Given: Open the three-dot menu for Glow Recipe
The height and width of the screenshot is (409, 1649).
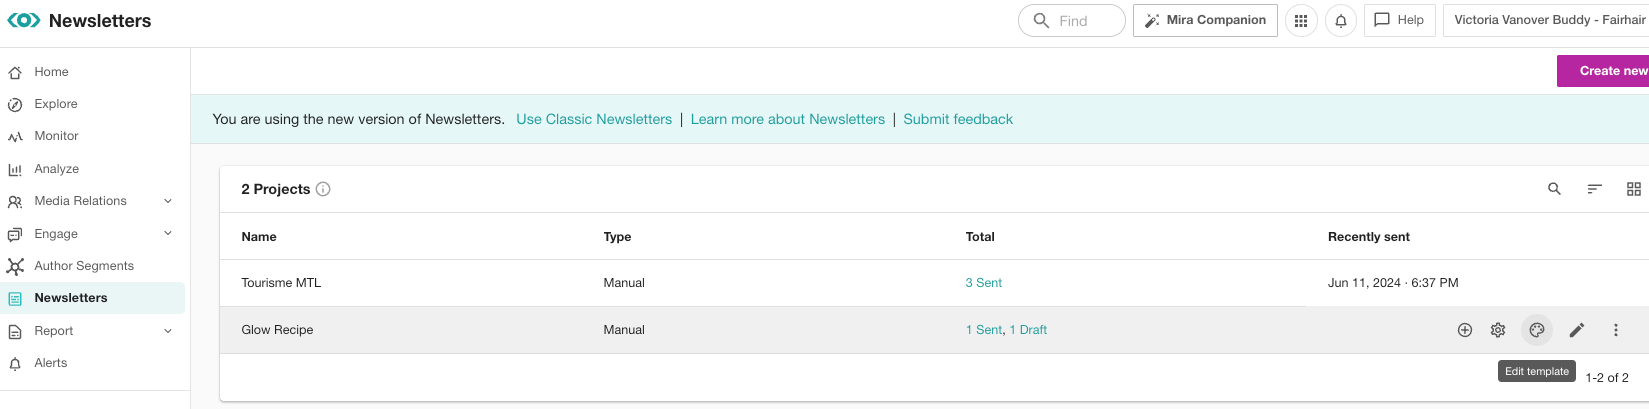Looking at the screenshot, I should [1616, 330].
